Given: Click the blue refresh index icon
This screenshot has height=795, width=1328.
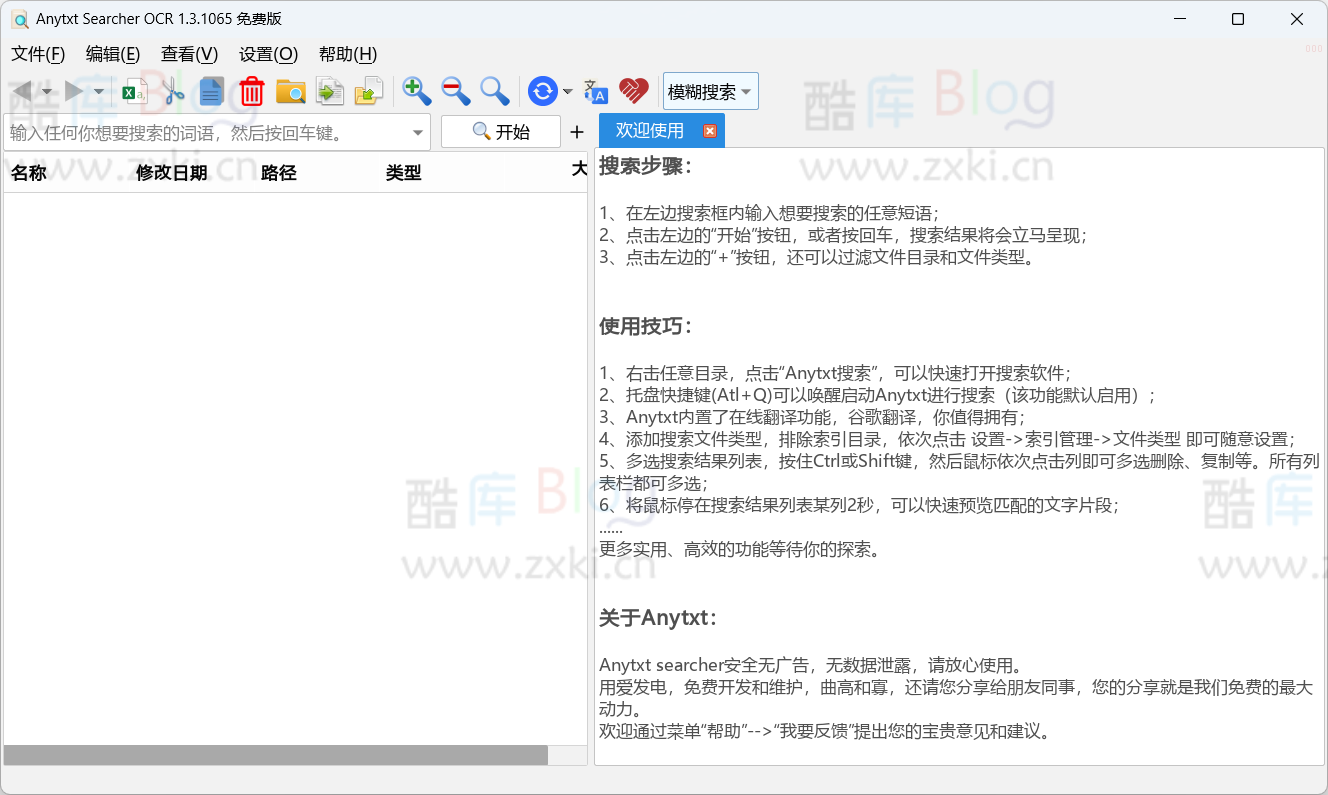Looking at the screenshot, I should coord(540,91).
